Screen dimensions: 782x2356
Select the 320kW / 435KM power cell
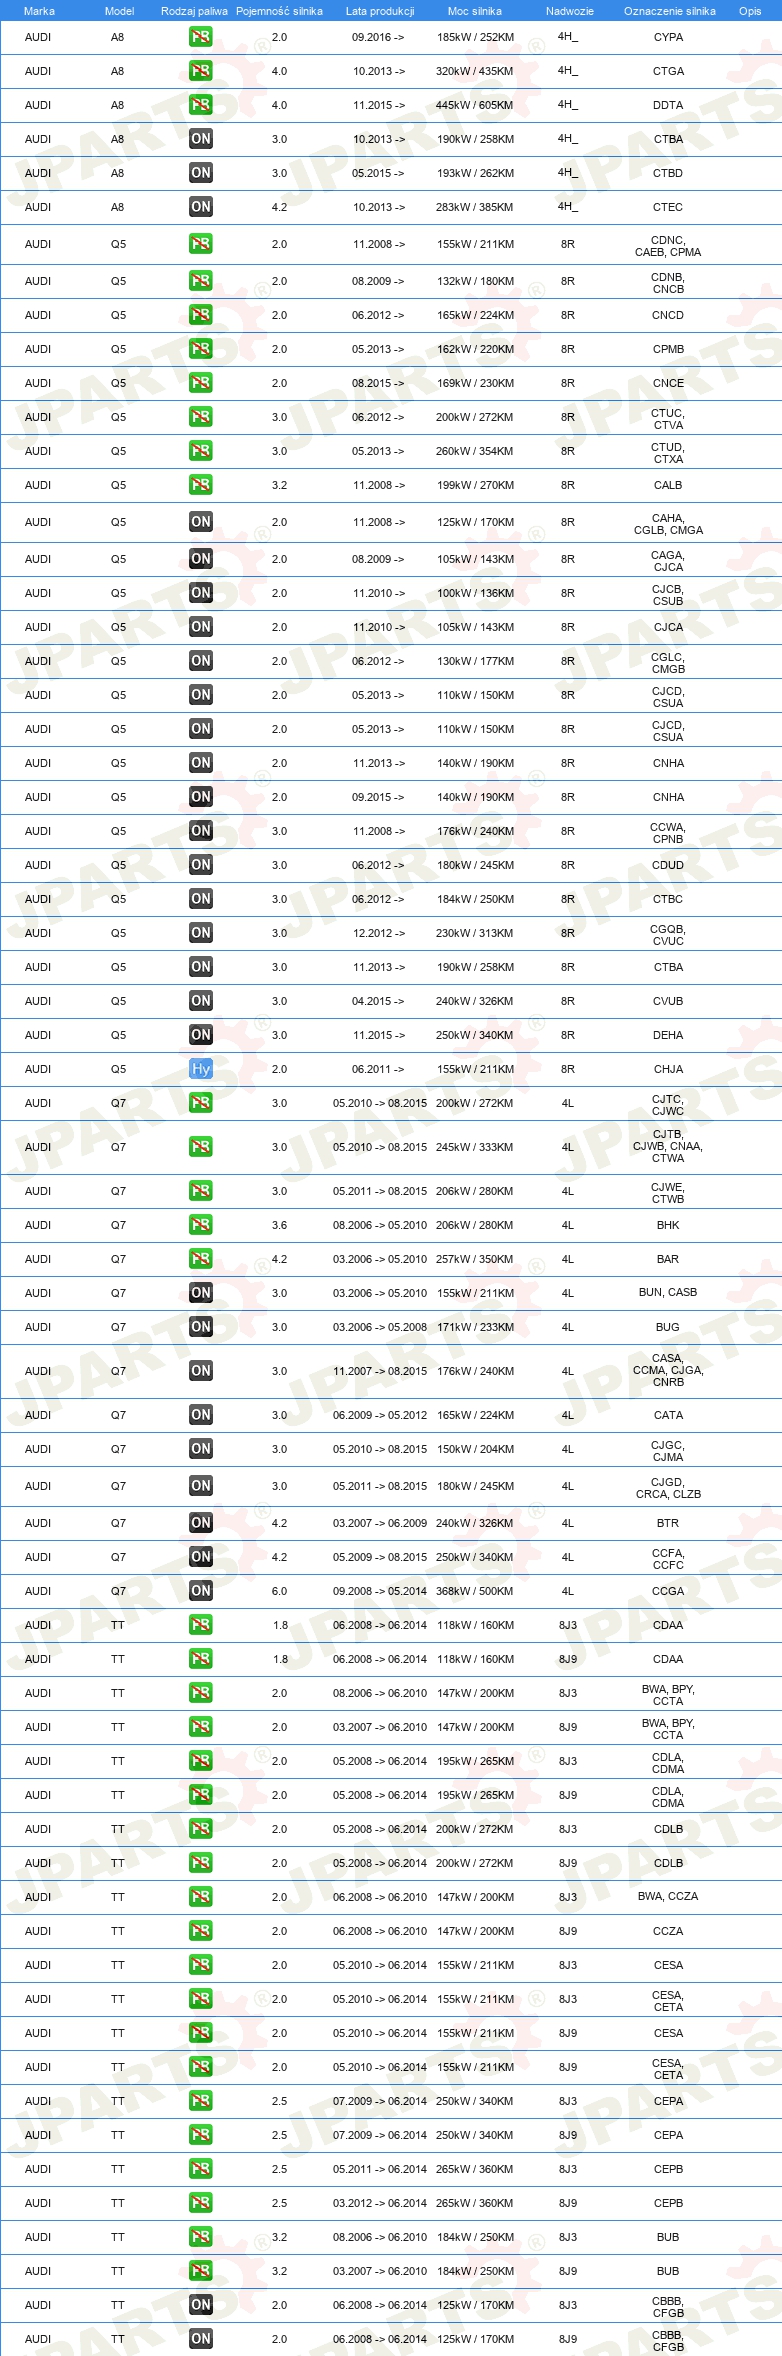tap(475, 71)
